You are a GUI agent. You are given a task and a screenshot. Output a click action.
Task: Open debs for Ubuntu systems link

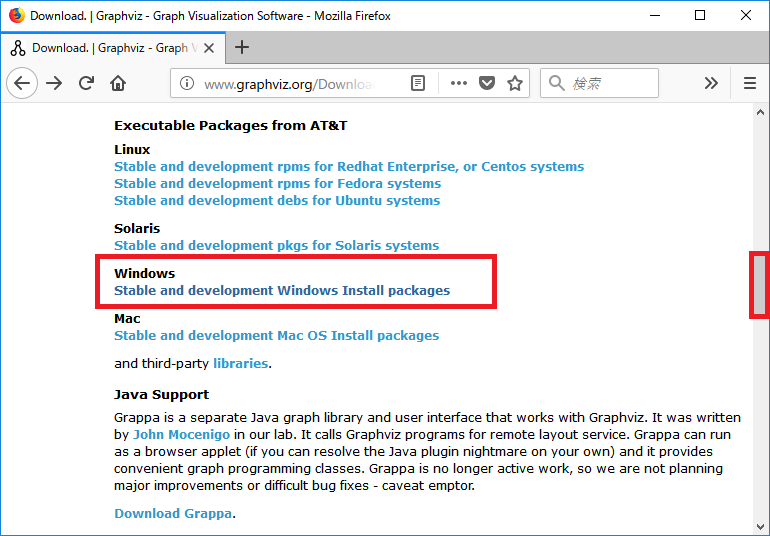[x=277, y=200]
